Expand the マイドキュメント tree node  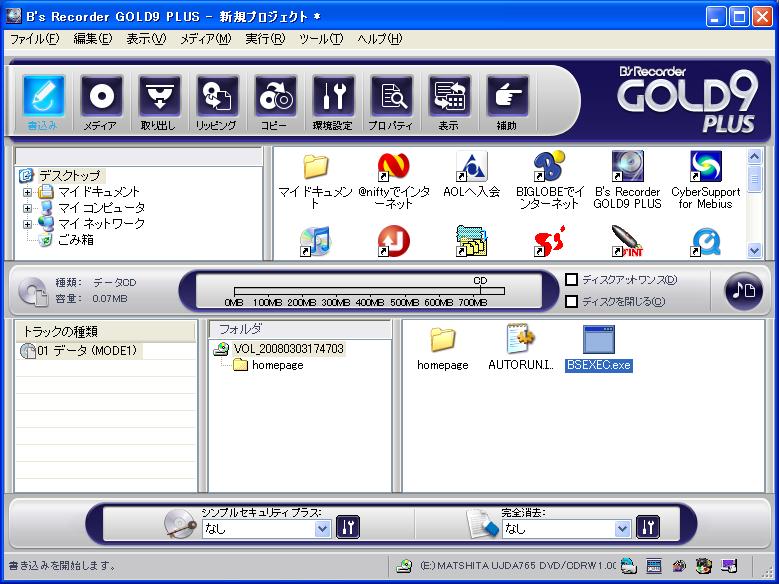(x=27, y=192)
